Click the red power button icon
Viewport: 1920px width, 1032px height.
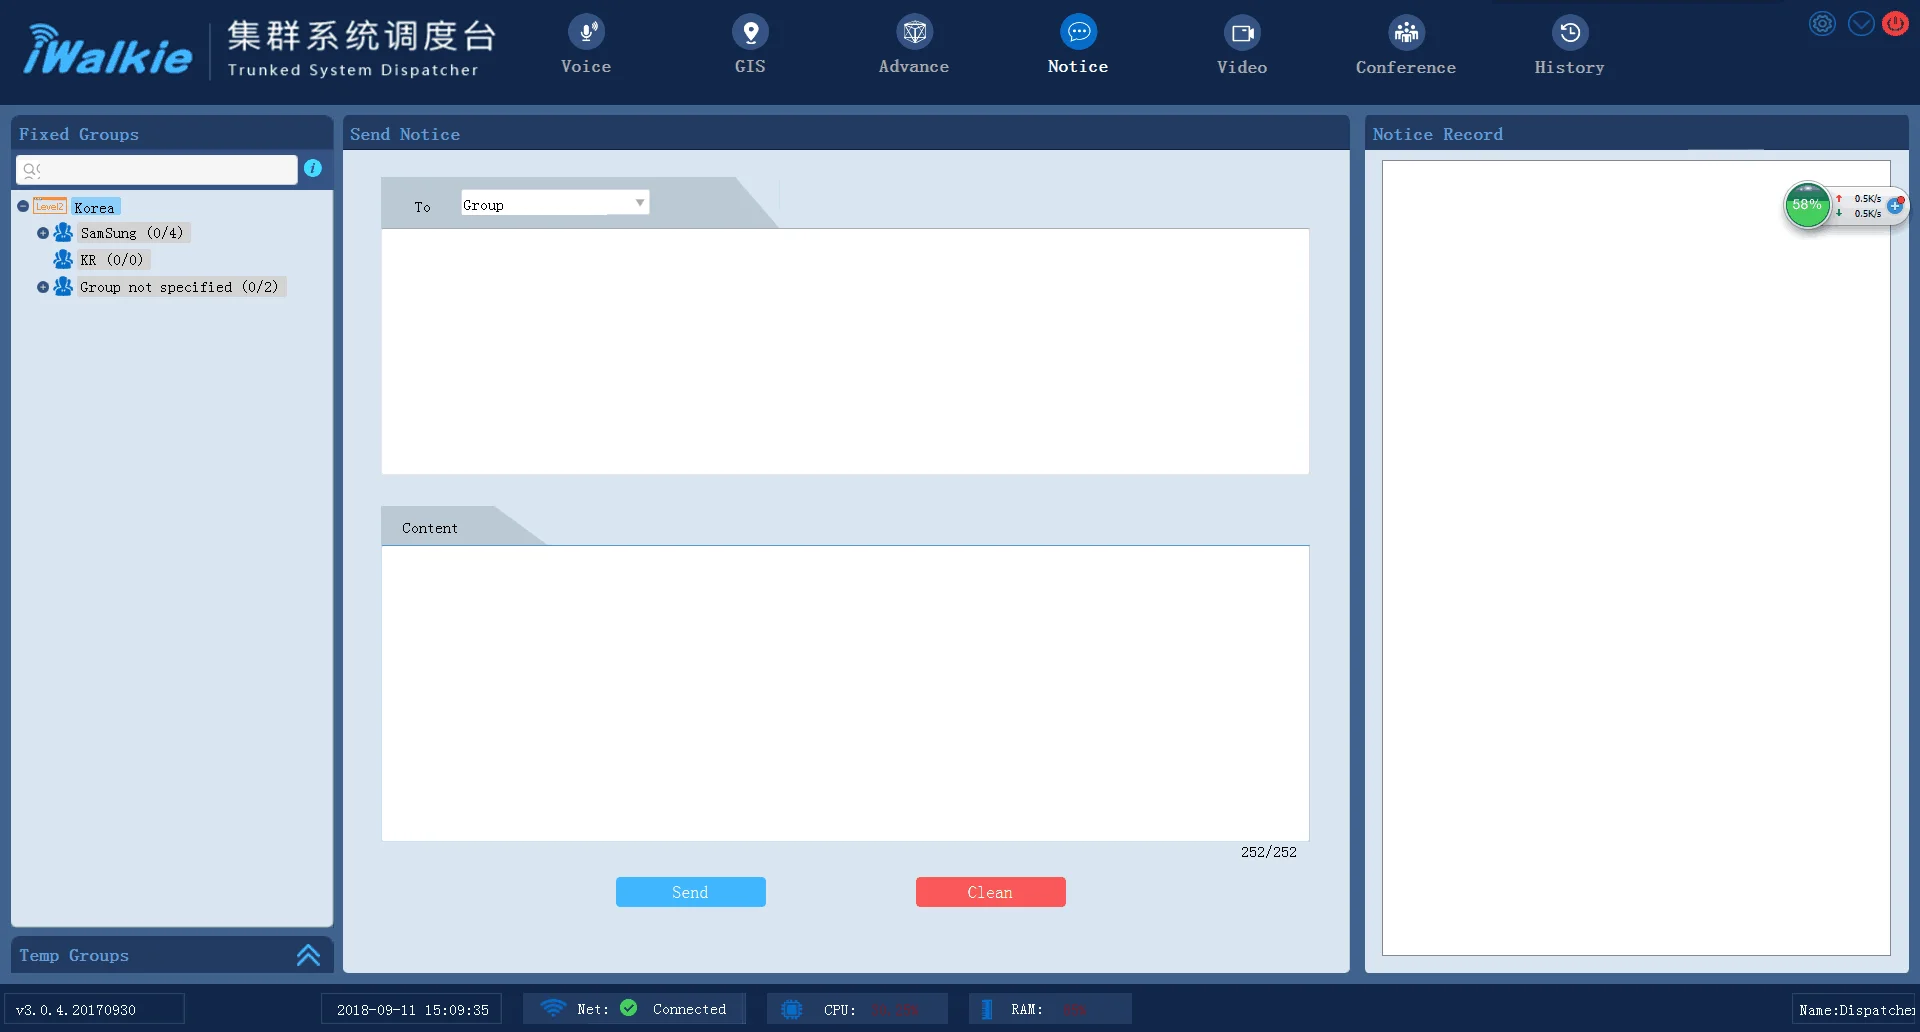(x=1895, y=24)
